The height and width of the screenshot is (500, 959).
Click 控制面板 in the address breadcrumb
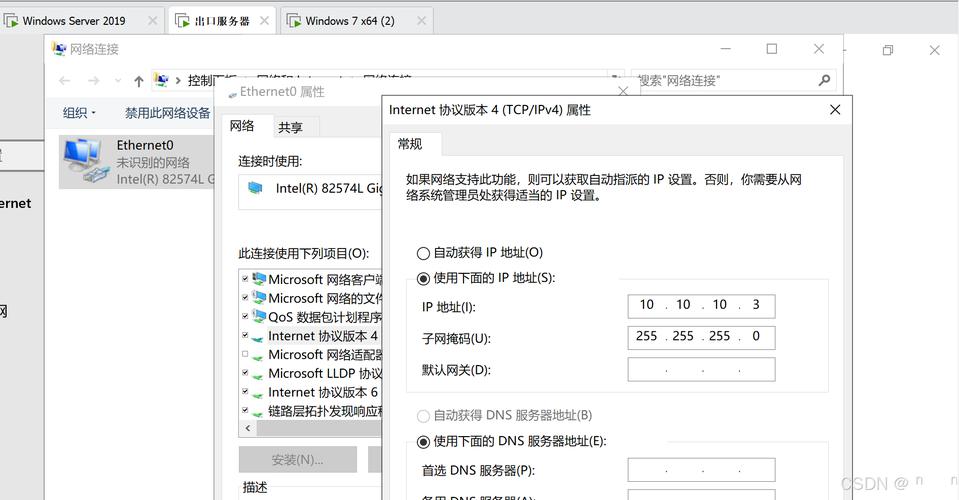(x=212, y=81)
